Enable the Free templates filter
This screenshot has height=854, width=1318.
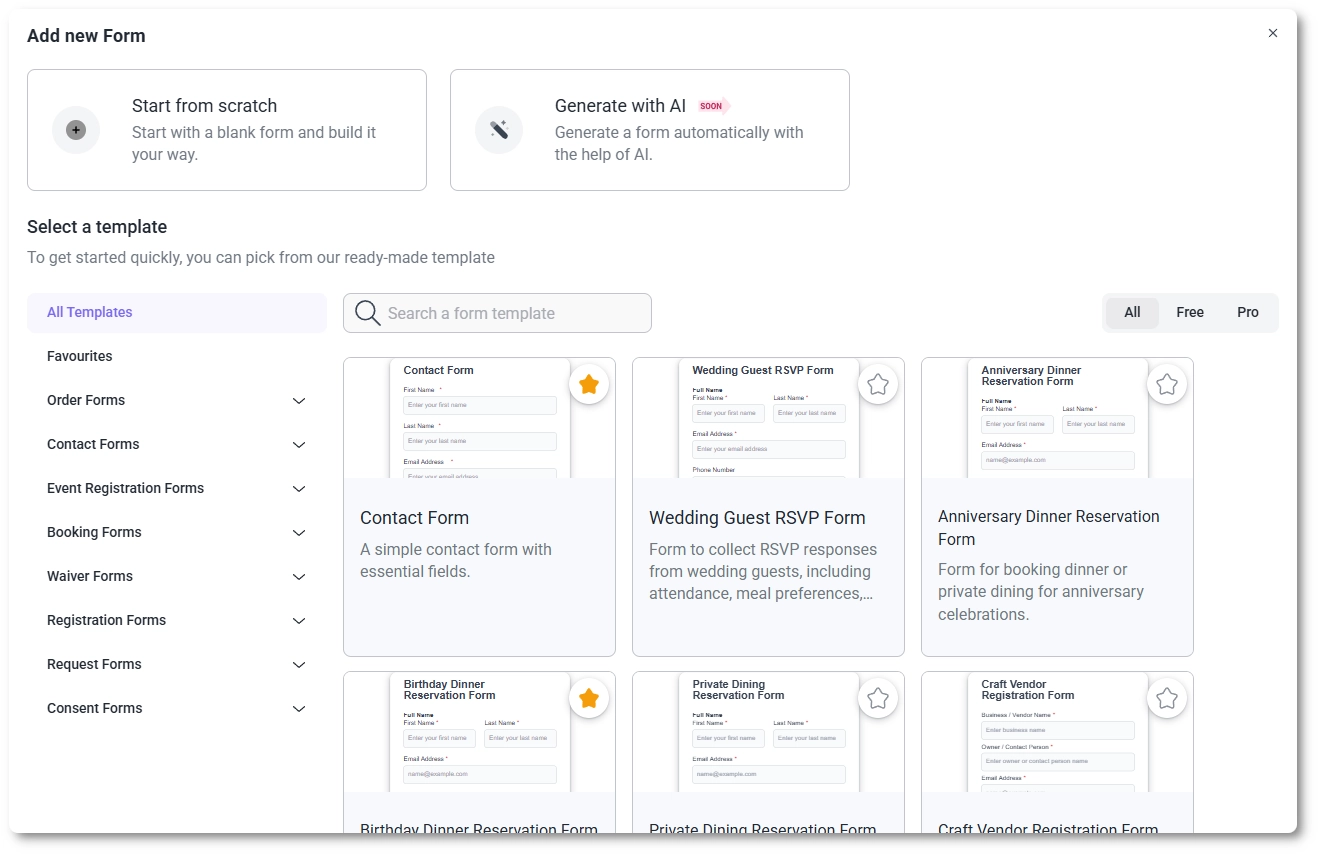pyautogui.click(x=1190, y=312)
